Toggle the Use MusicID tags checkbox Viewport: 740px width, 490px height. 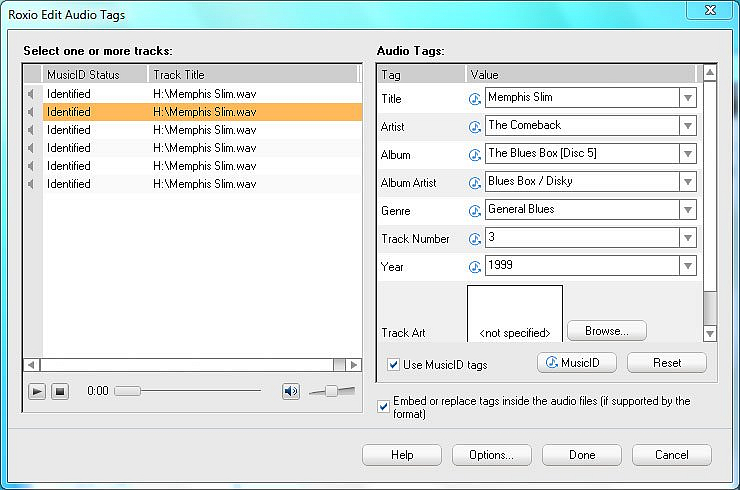tap(394, 364)
